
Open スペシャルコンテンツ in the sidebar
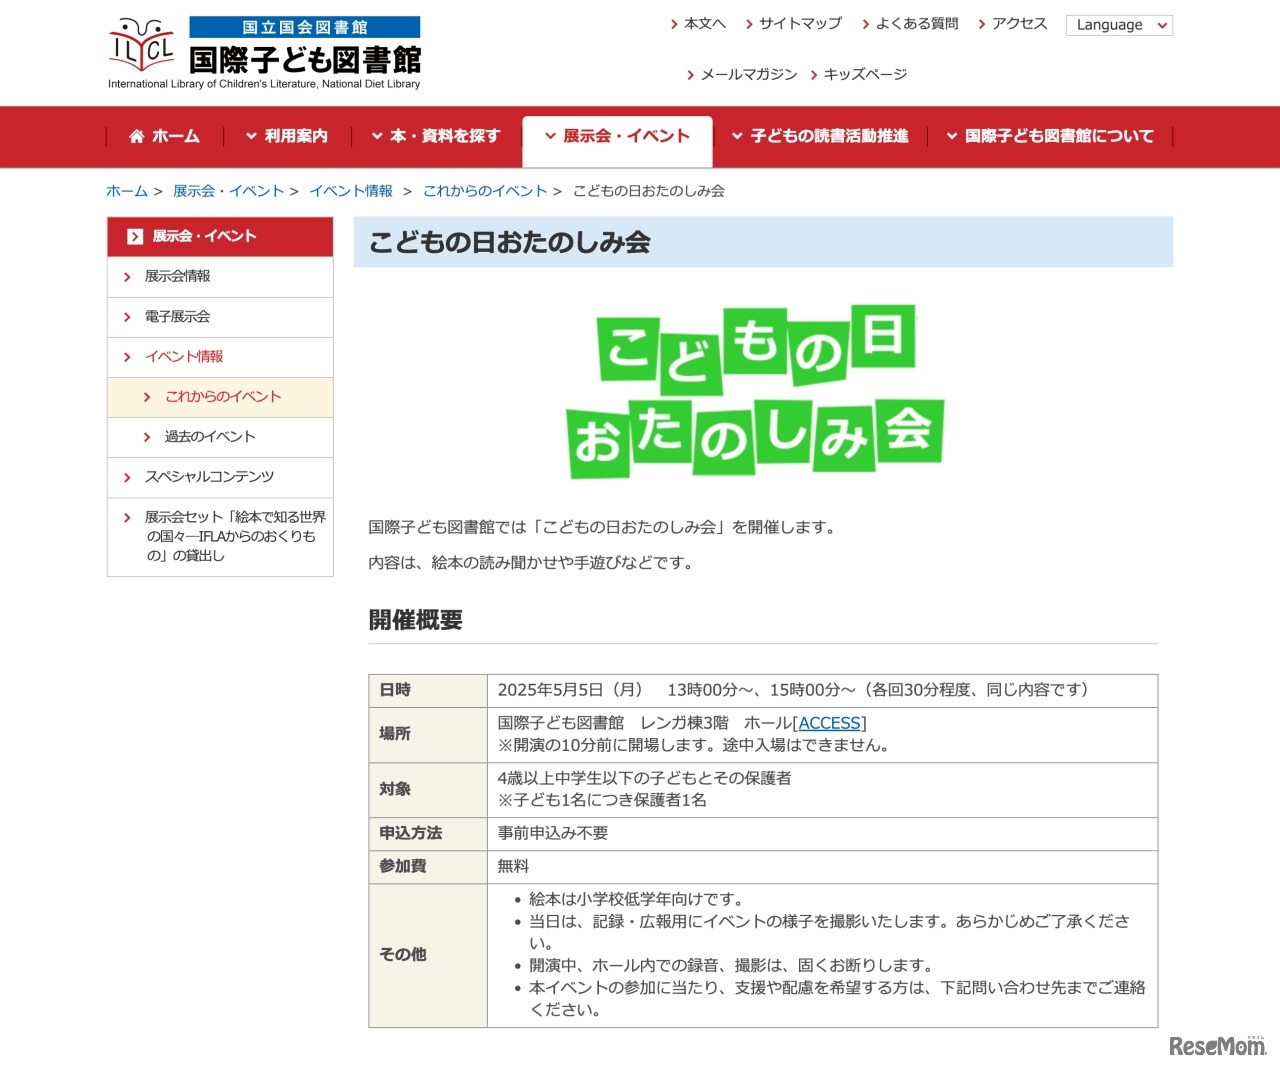(220, 477)
